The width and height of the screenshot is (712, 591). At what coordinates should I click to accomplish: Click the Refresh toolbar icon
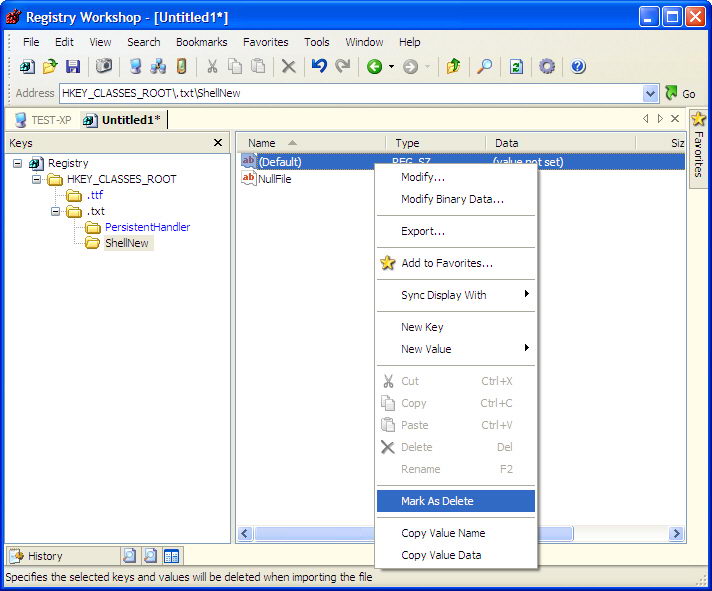click(x=516, y=67)
